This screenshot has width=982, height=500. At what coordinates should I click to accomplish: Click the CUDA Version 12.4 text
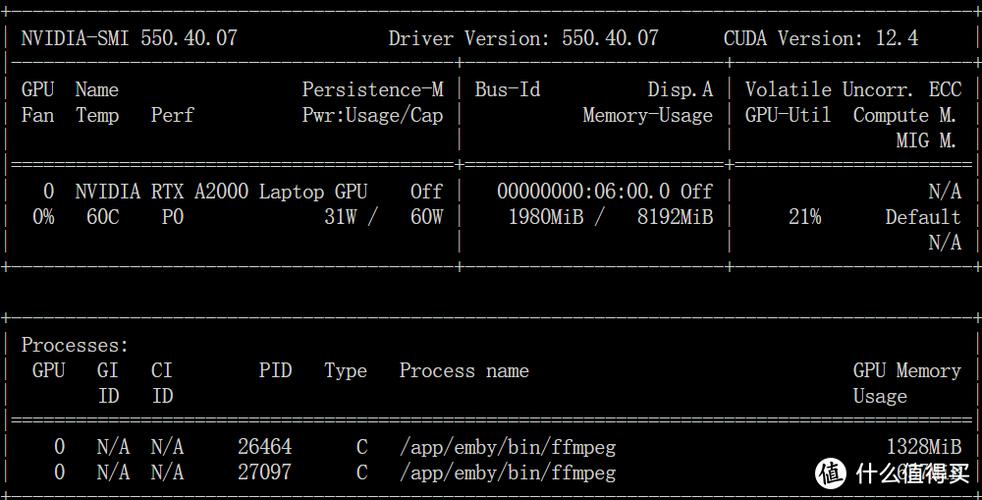[820, 38]
